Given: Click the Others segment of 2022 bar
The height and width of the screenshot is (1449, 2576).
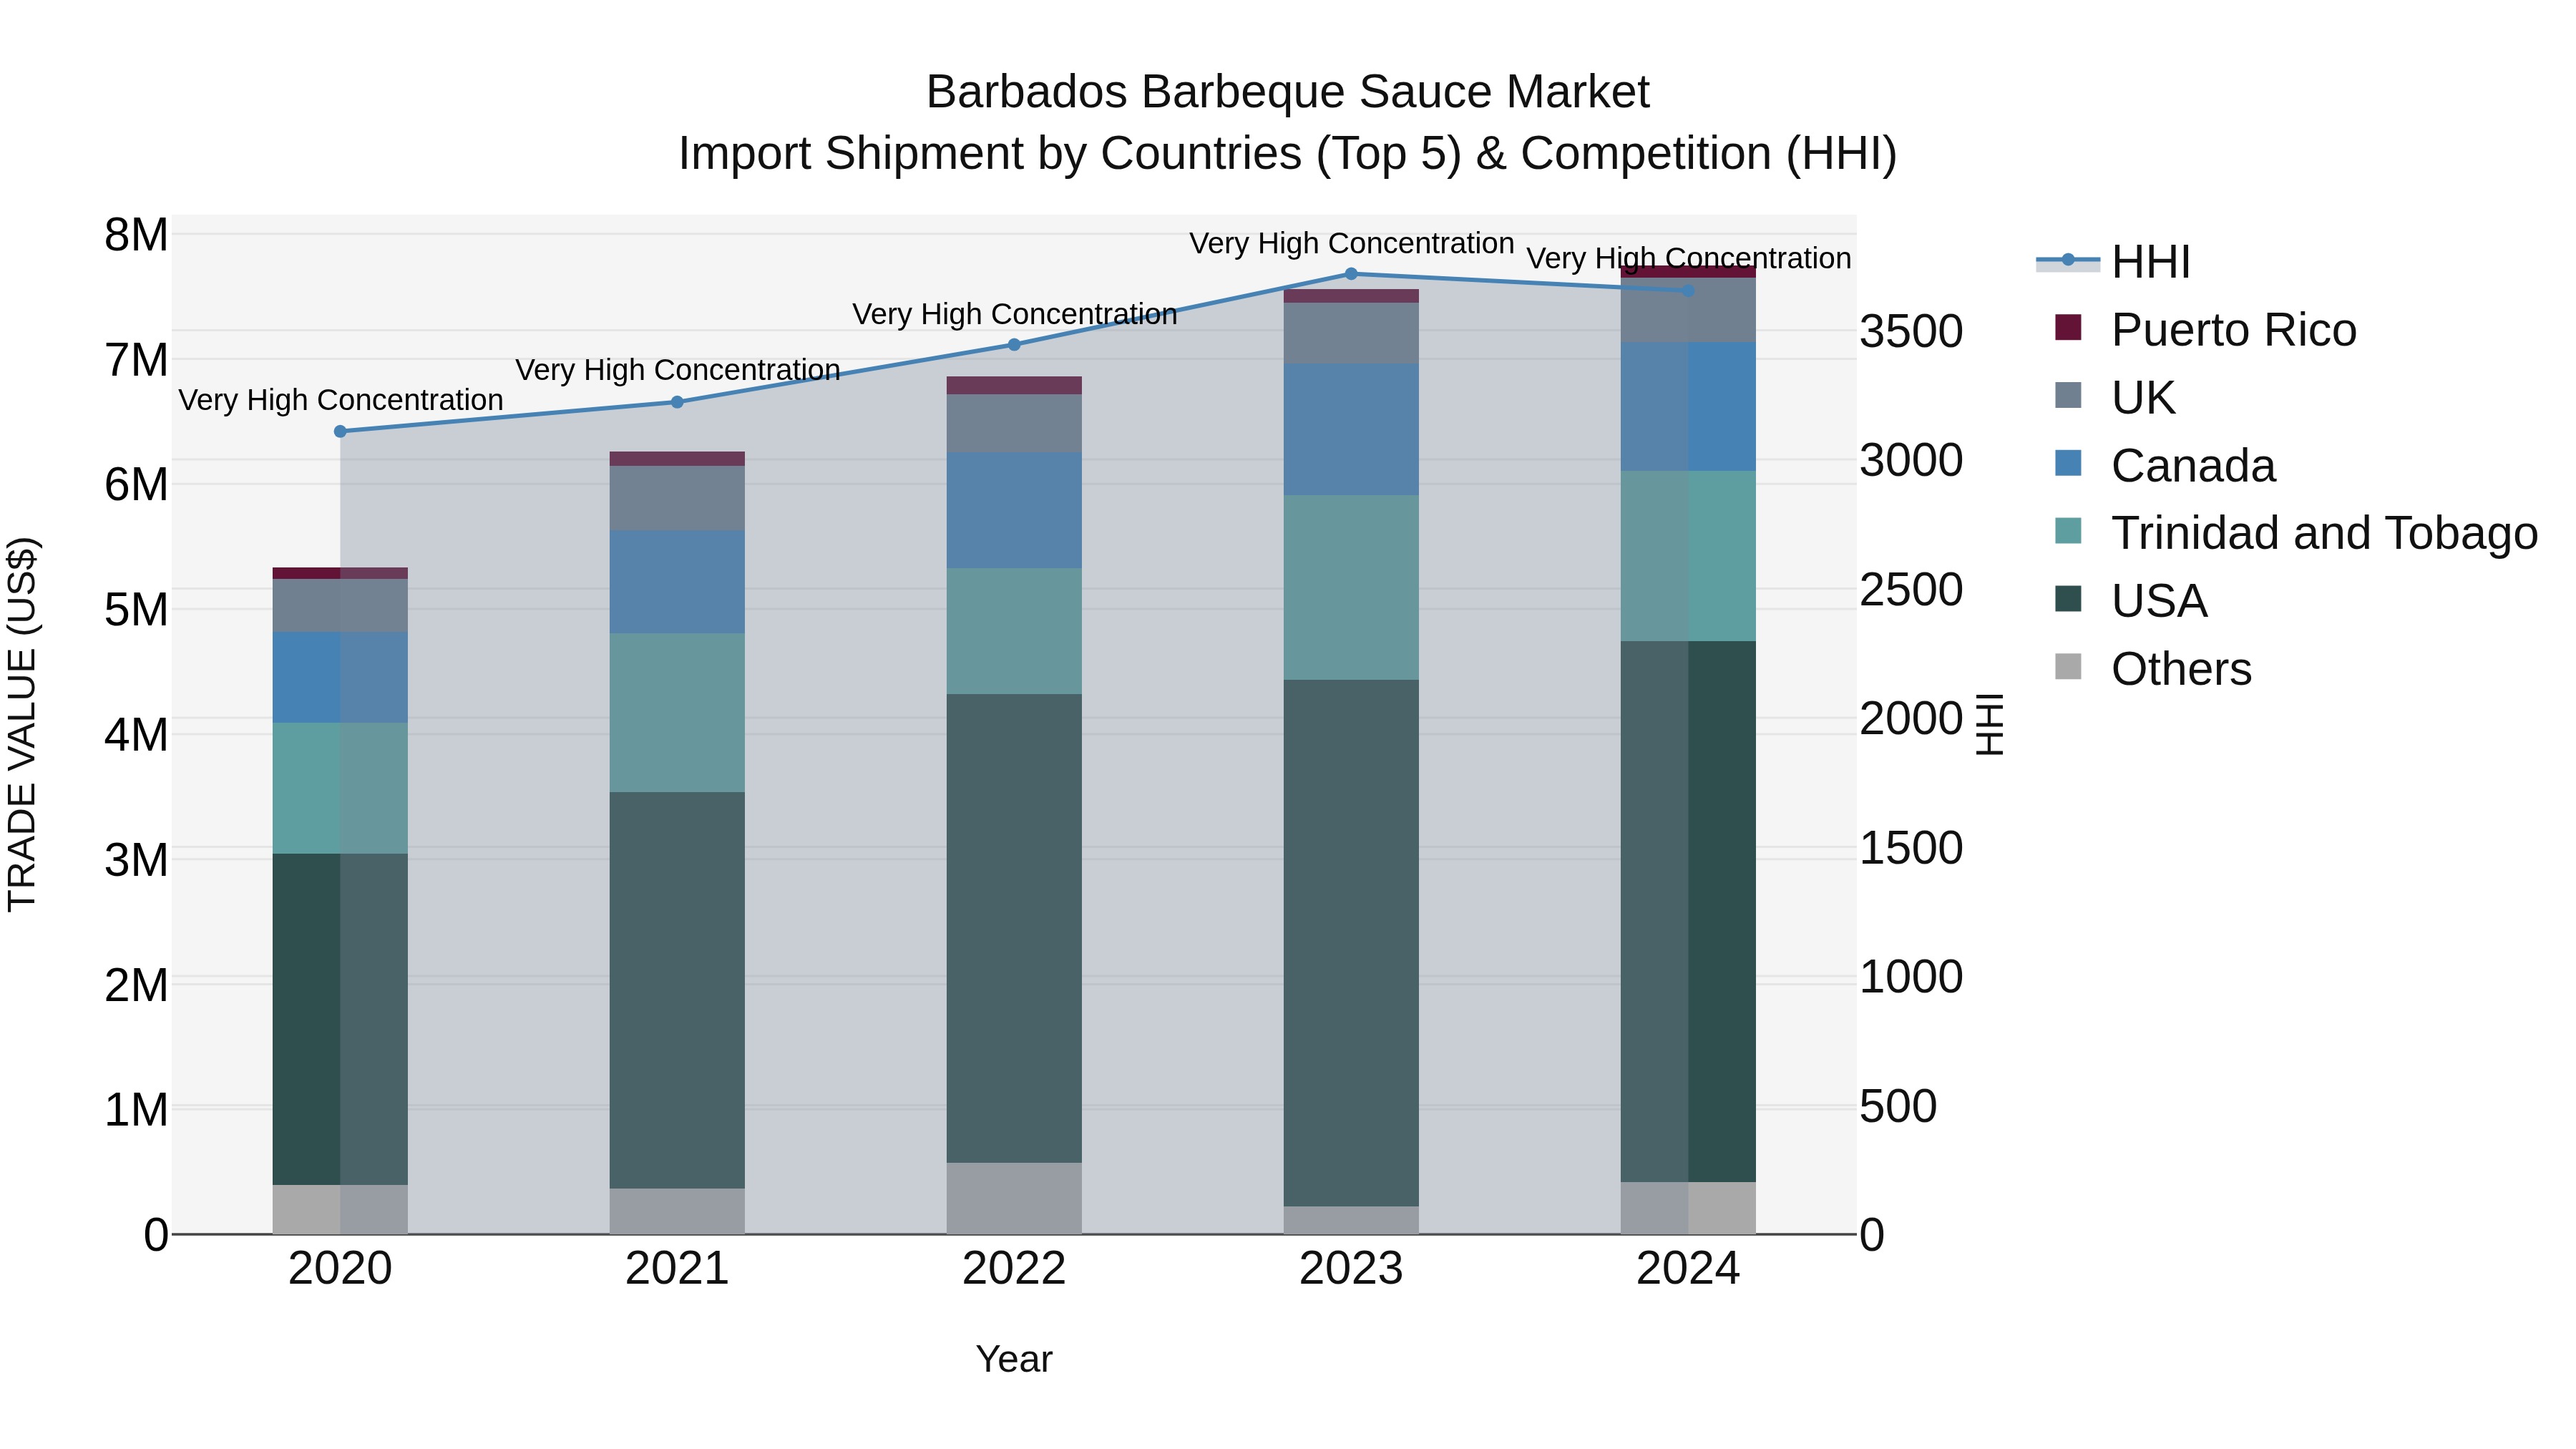Looking at the screenshot, I should tap(1014, 1198).
